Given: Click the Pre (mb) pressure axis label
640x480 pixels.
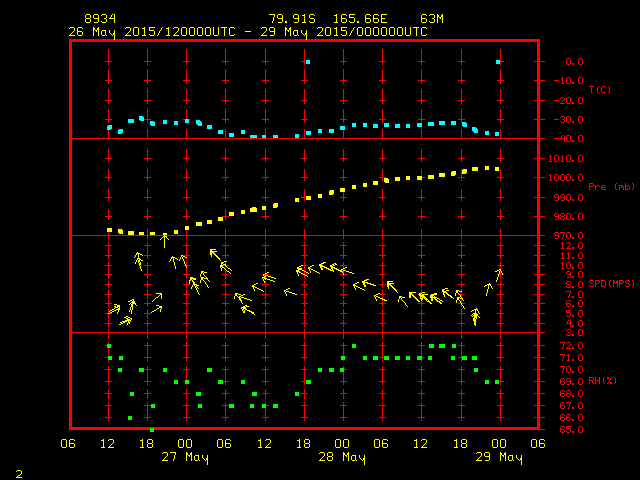Looking at the screenshot, I should click(x=611, y=187).
